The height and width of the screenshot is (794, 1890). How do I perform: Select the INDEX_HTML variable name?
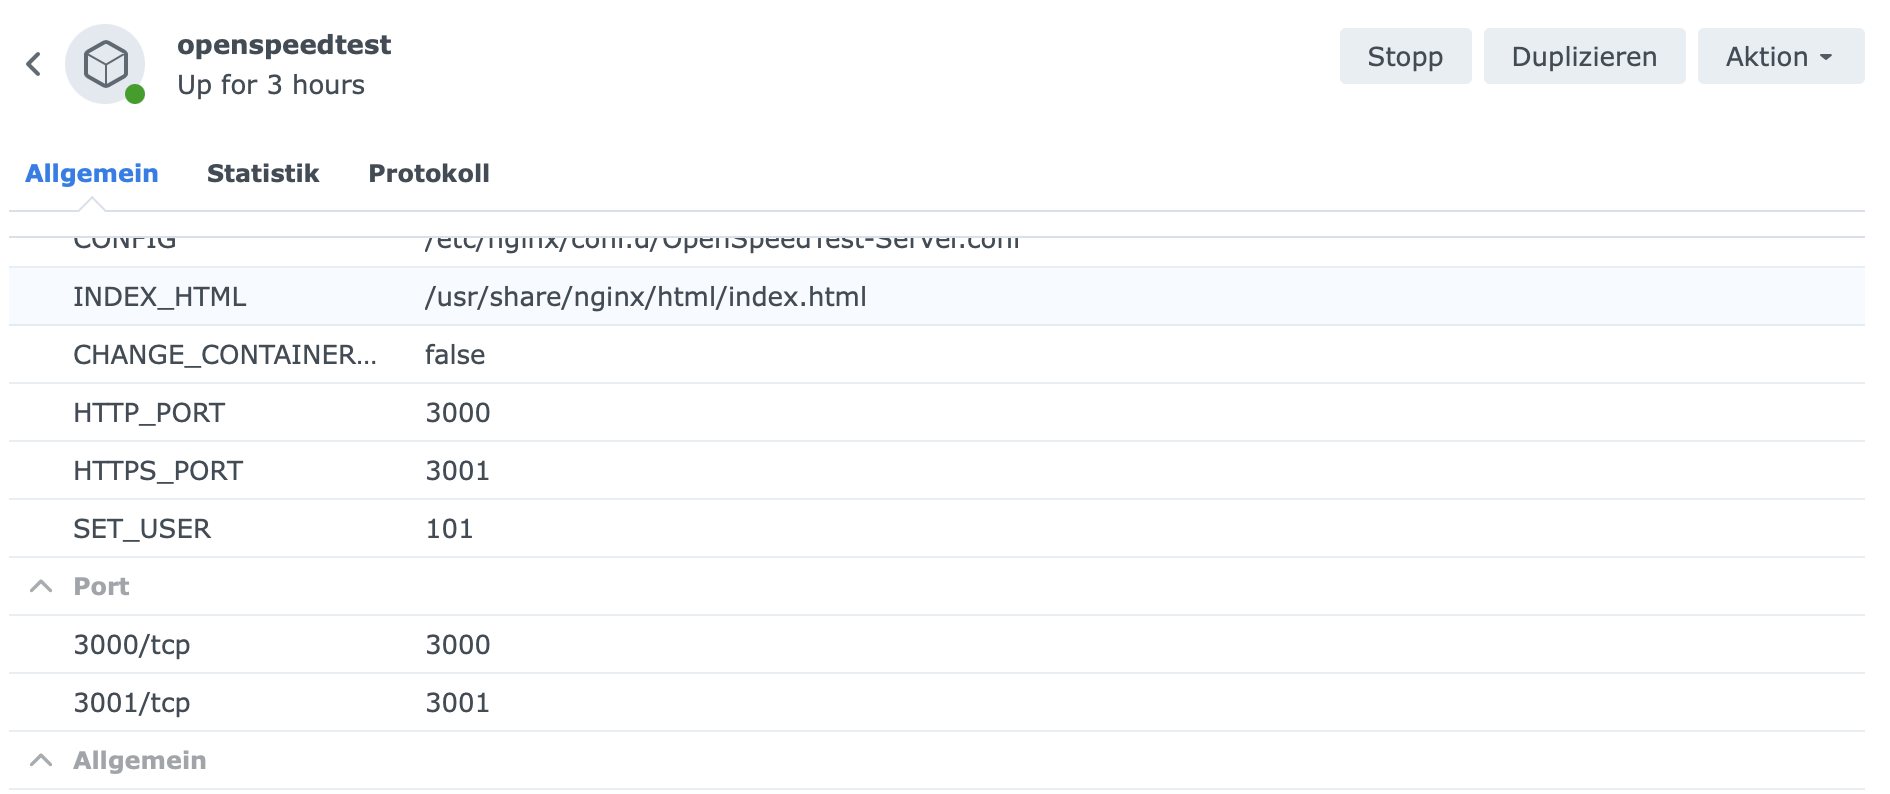(159, 297)
